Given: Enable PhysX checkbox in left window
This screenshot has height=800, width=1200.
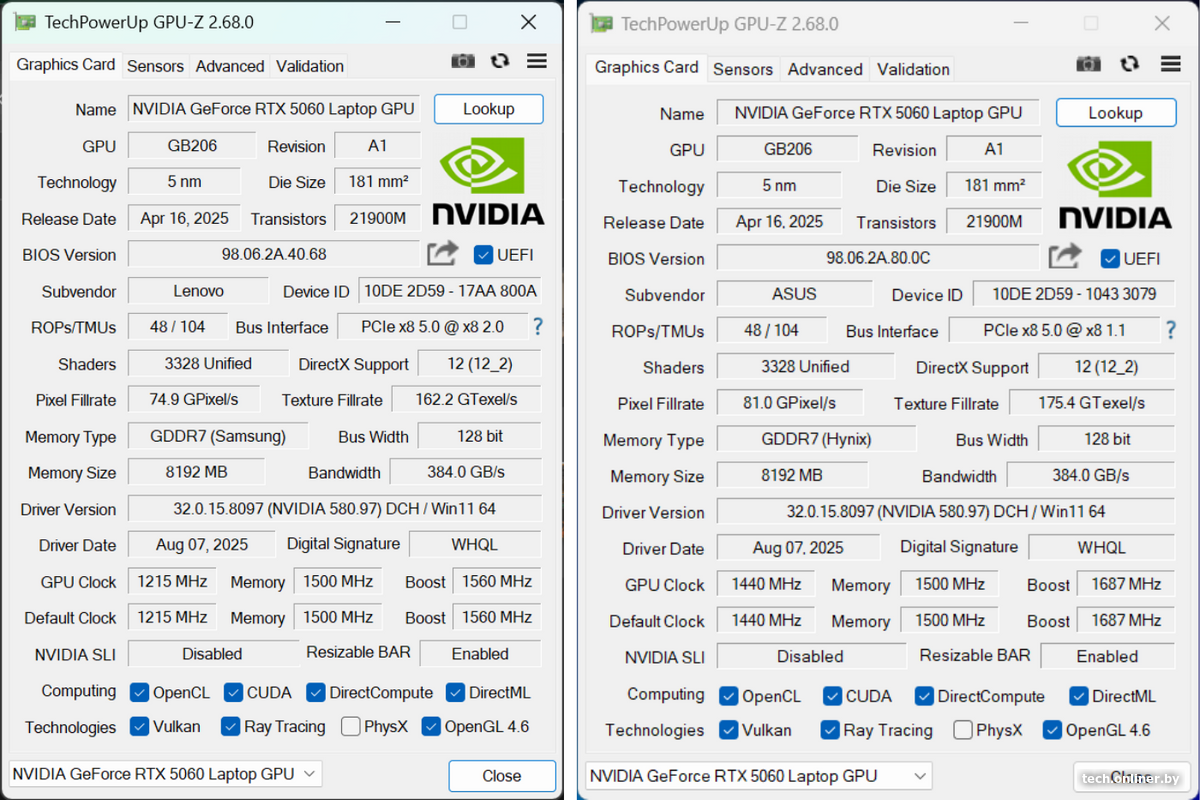Looking at the screenshot, I should (x=350, y=726).
